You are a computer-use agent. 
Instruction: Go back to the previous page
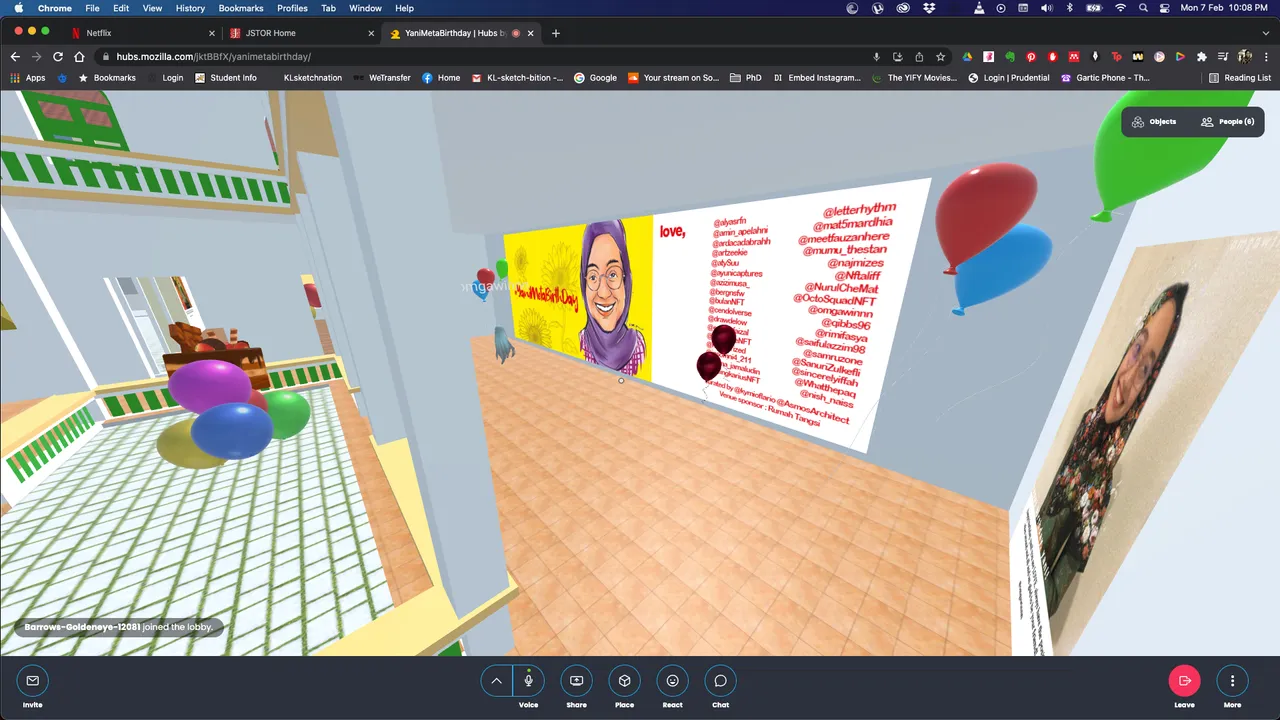pyautogui.click(x=17, y=57)
